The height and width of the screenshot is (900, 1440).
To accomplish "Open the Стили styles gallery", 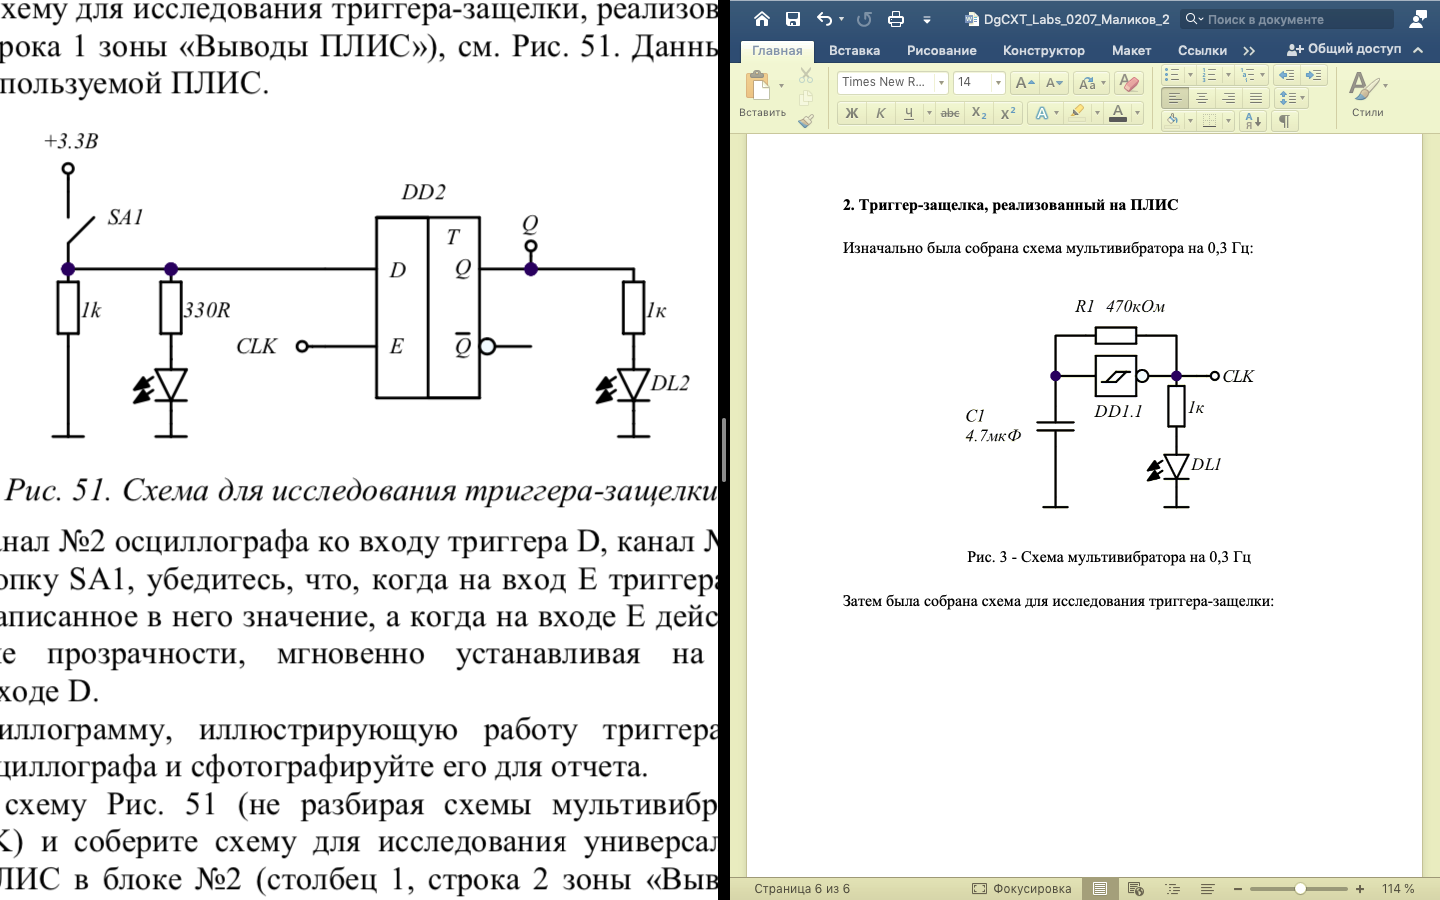I will click(1367, 94).
